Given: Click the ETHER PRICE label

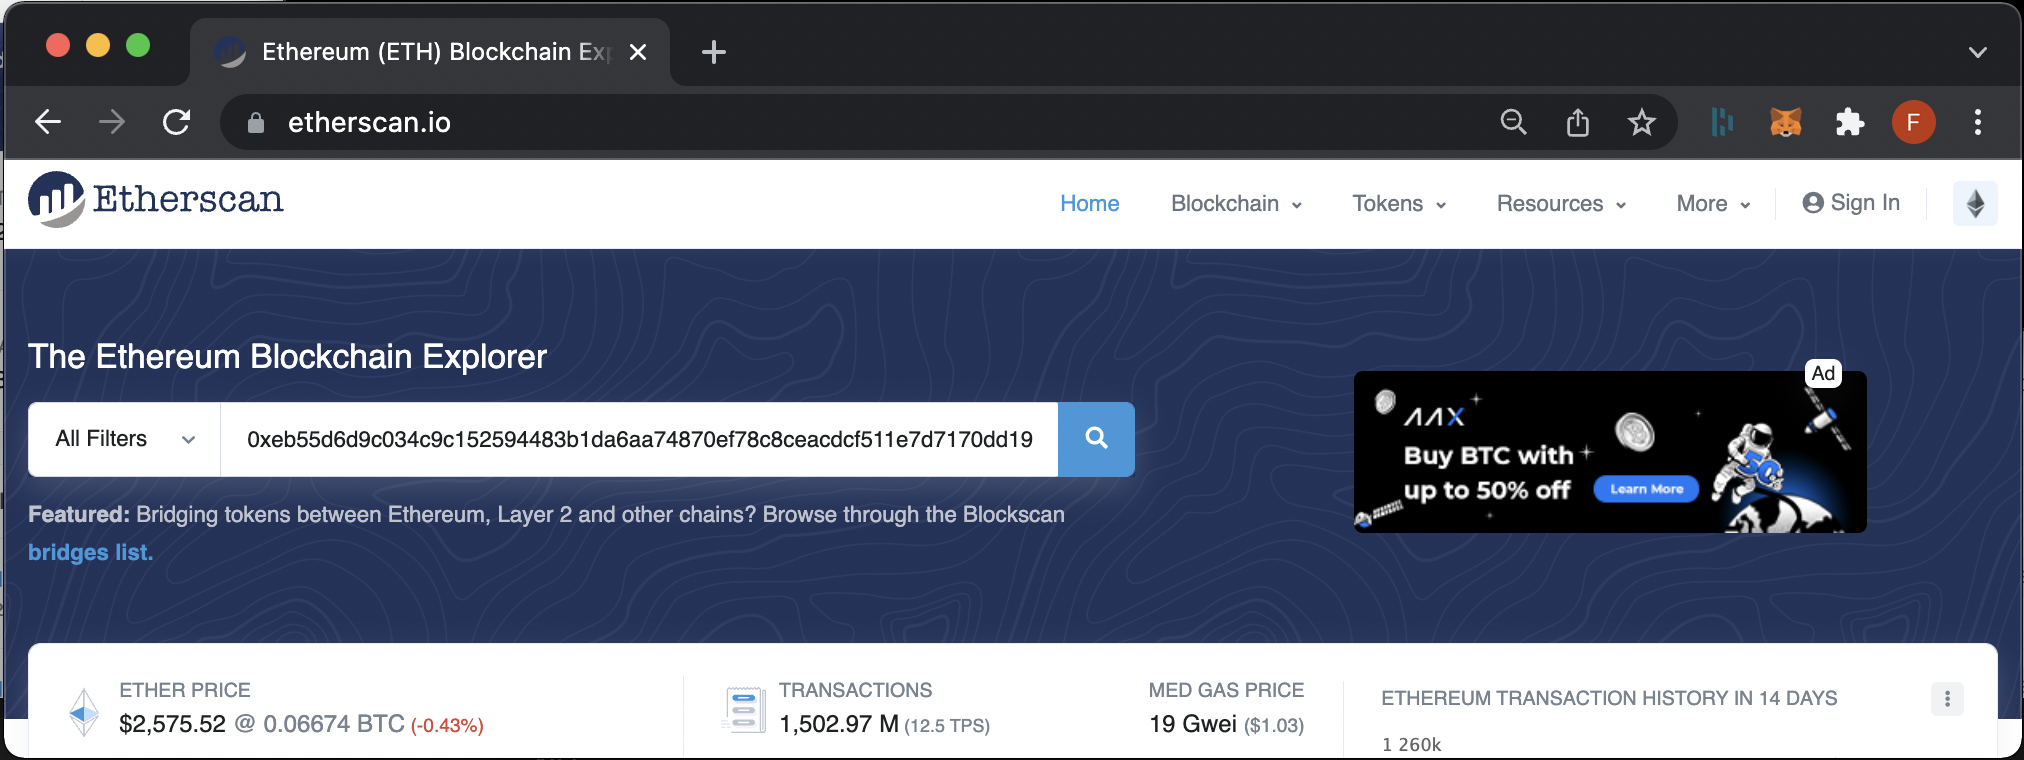Looking at the screenshot, I should pyautogui.click(x=185, y=690).
